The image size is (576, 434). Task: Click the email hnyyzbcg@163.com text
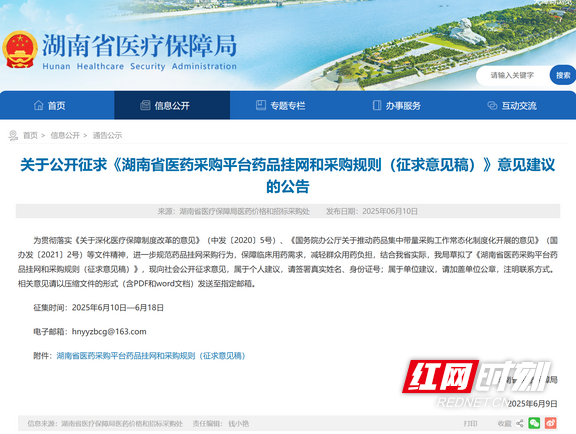point(109,331)
